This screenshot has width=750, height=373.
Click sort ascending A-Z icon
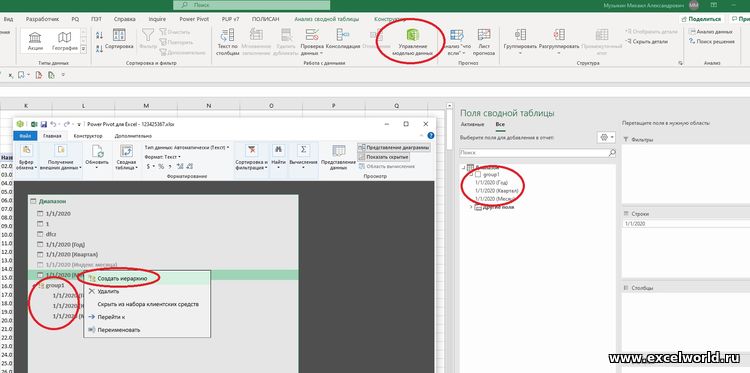[99, 35]
